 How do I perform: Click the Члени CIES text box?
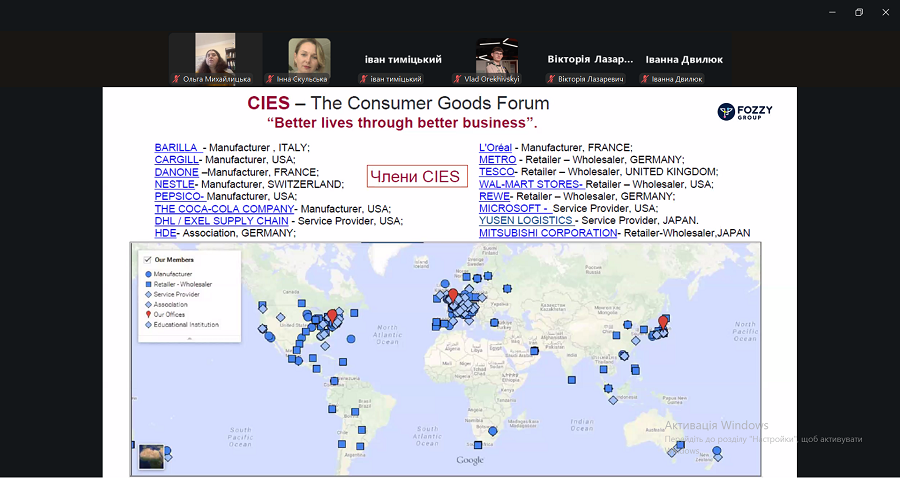coord(415,177)
